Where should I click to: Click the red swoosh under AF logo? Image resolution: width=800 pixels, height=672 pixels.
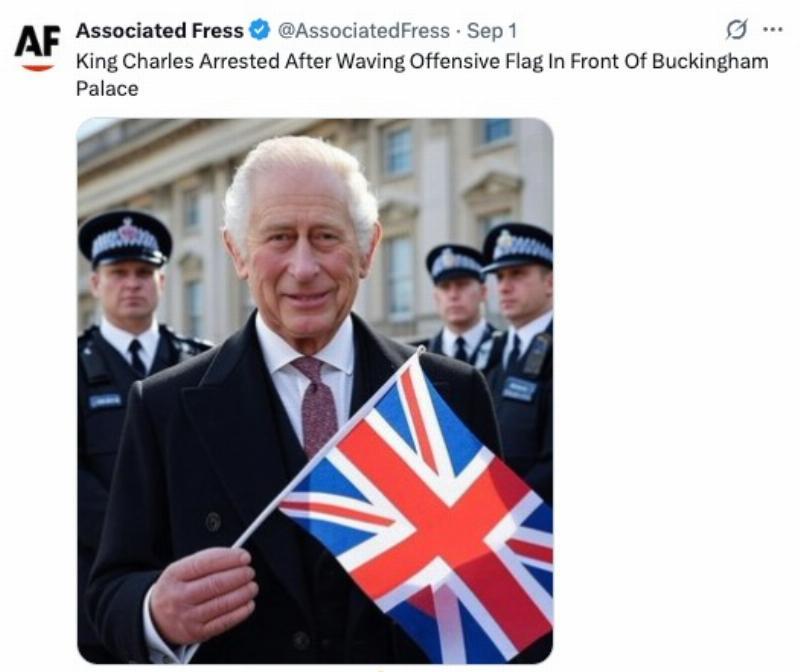coord(38,67)
